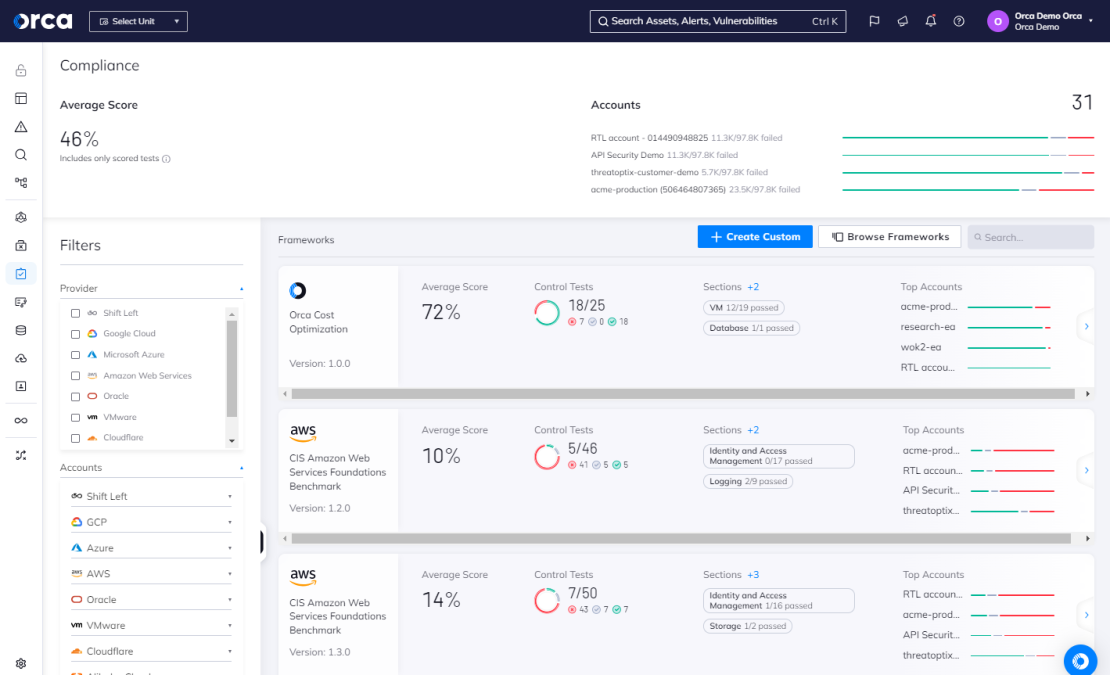Open the cloud icon in sidebar
Image resolution: width=1110 pixels, height=675 pixels.
tap(21, 359)
